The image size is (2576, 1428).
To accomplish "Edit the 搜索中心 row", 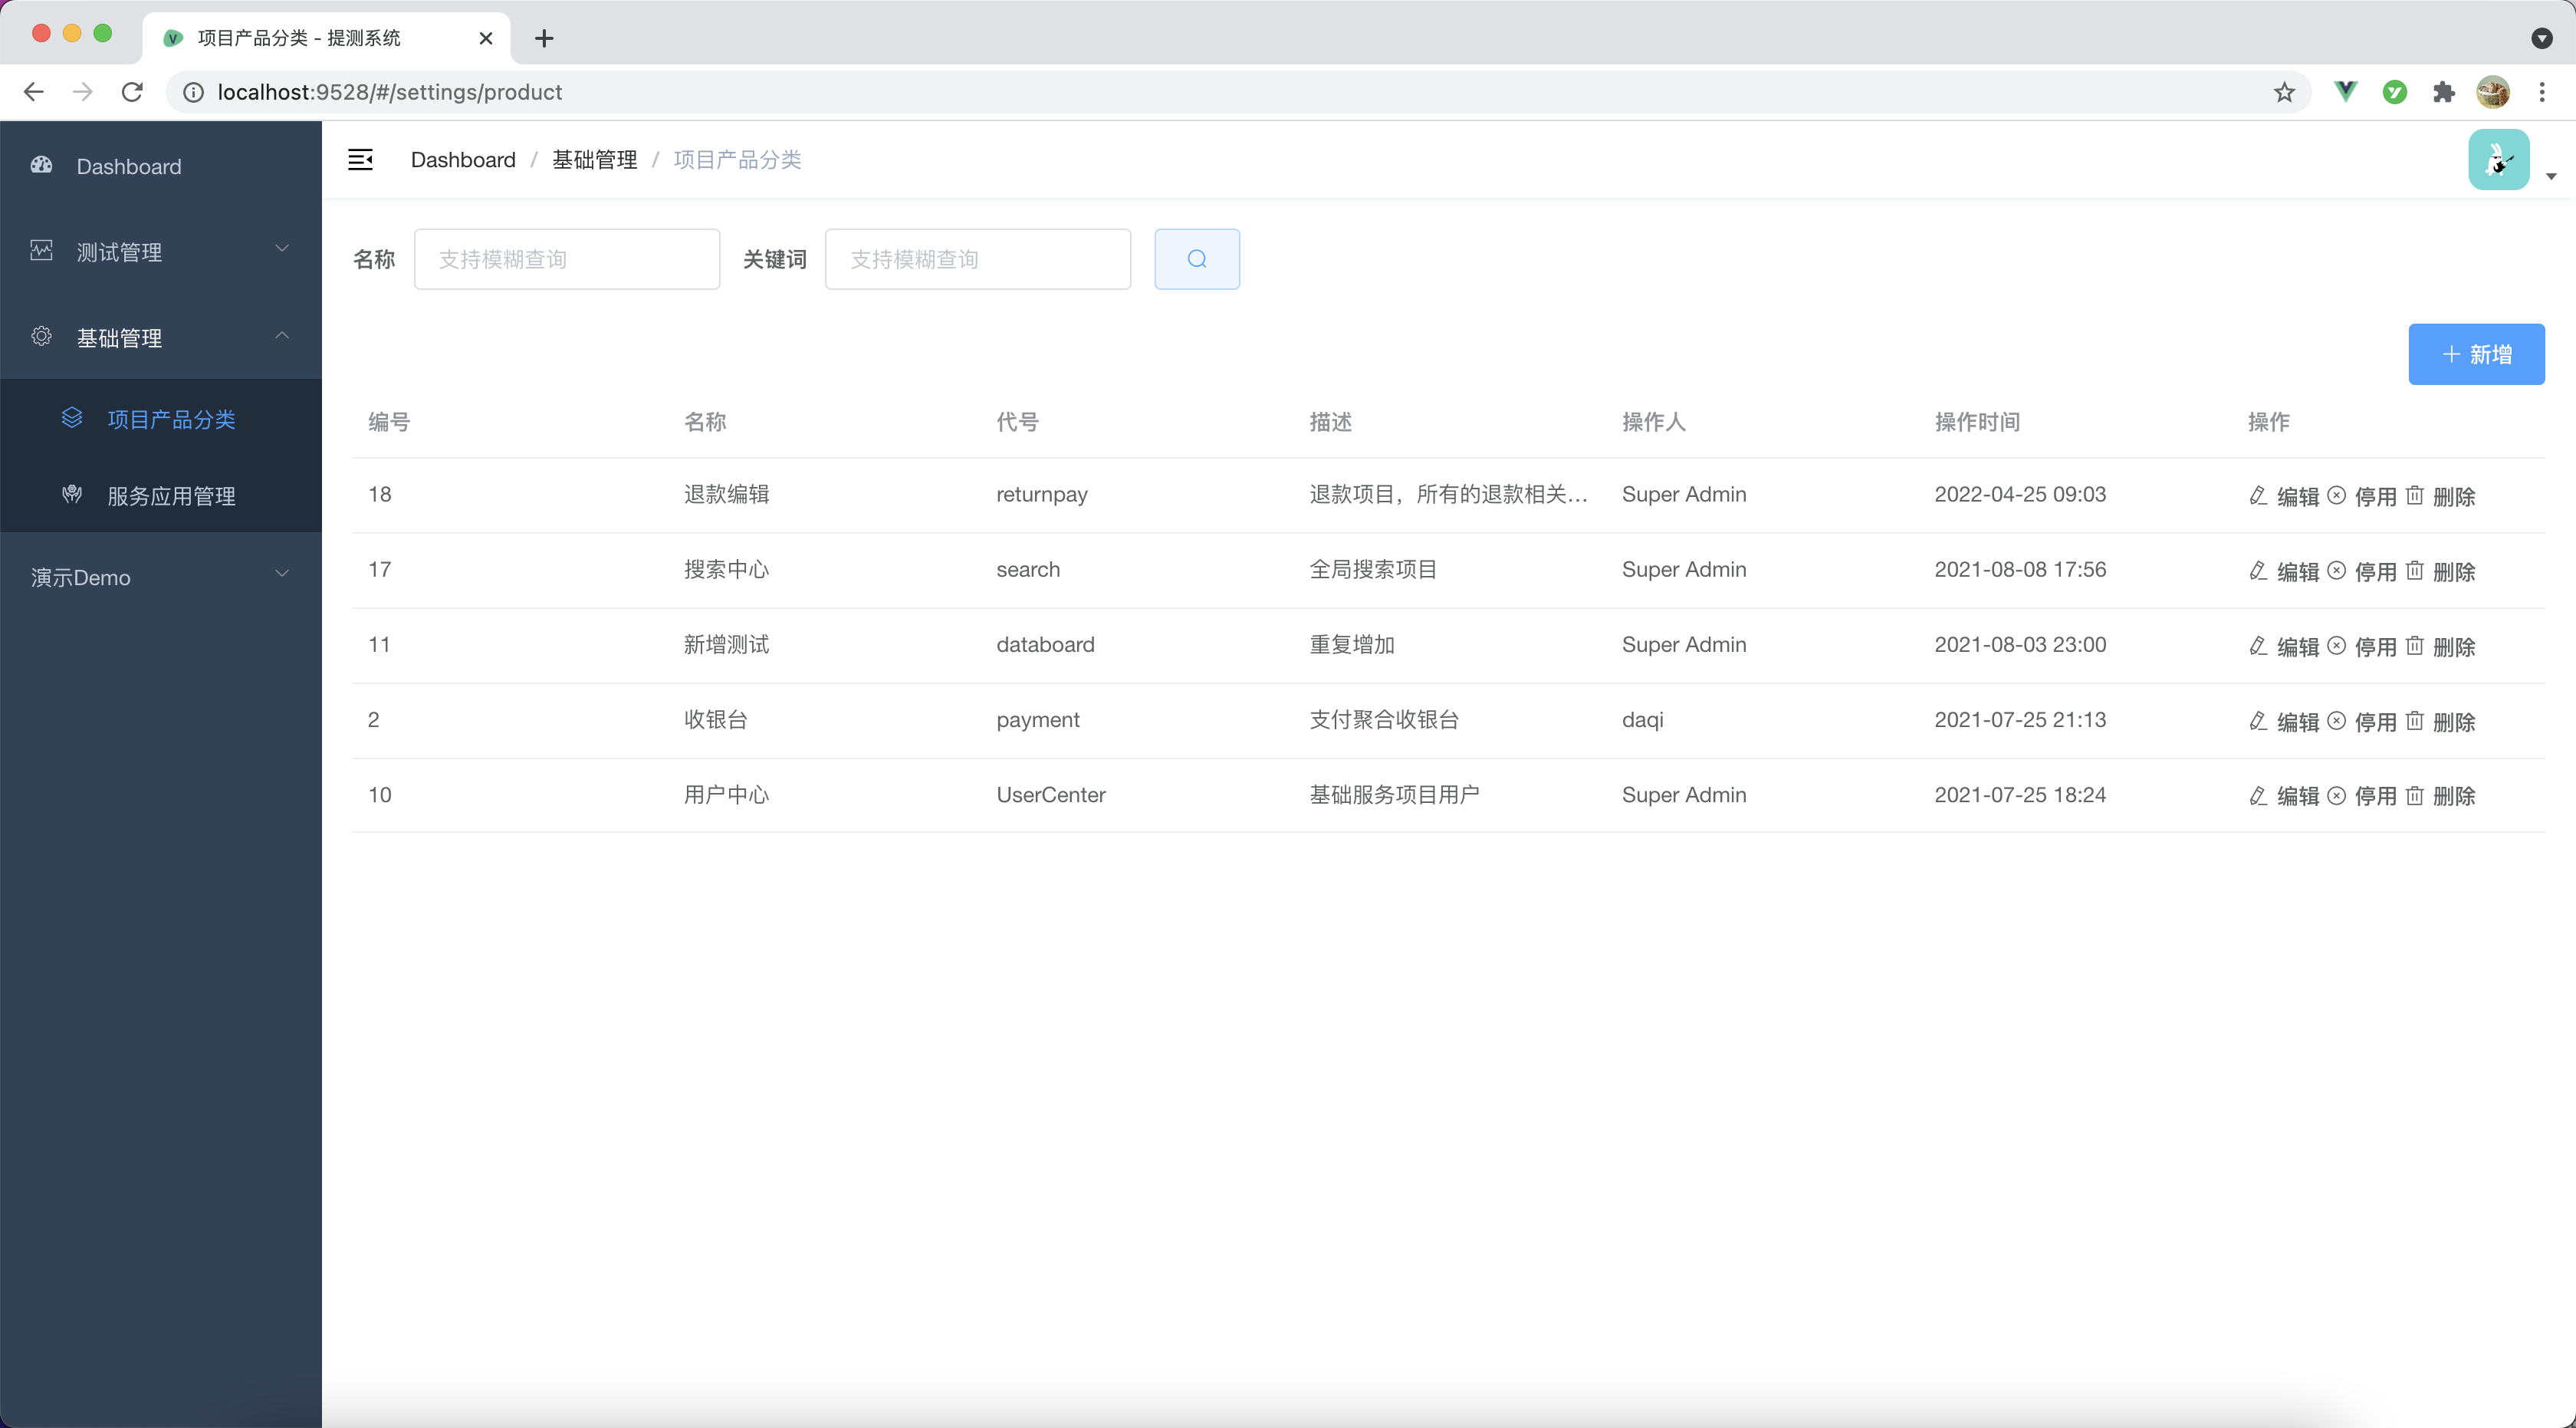I will pyautogui.click(x=2283, y=571).
